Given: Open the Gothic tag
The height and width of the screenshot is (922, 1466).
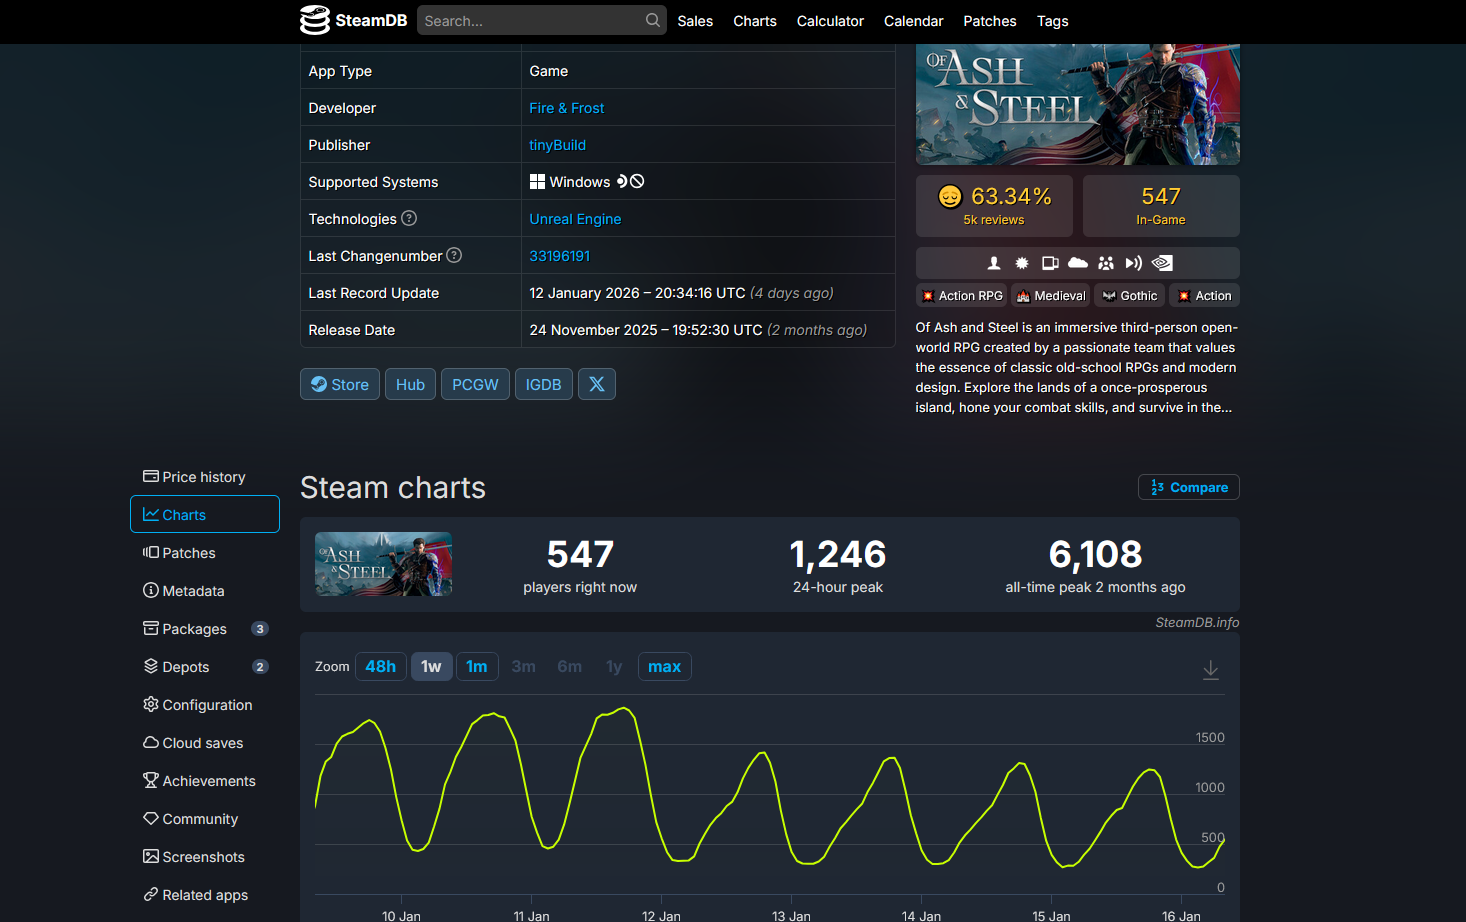Looking at the screenshot, I should [1130, 296].
